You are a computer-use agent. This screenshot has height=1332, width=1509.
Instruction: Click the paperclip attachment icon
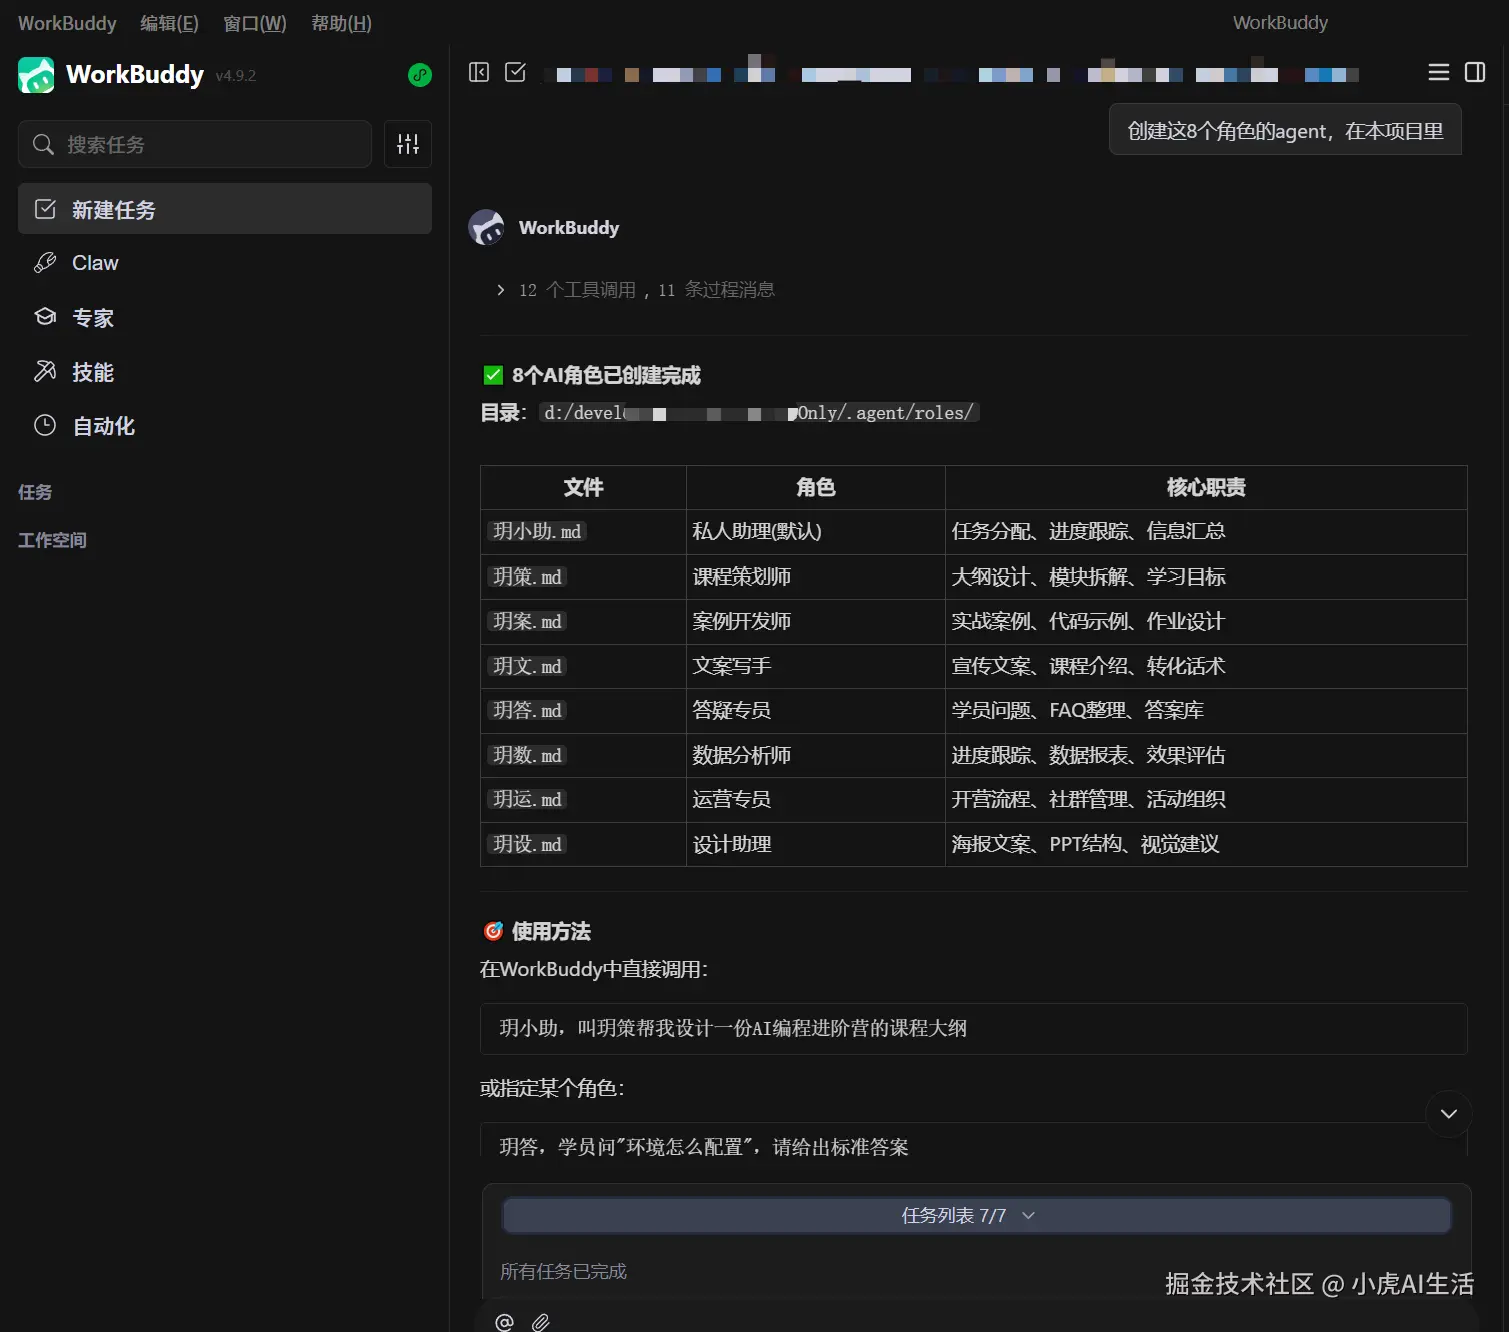pos(541,1322)
